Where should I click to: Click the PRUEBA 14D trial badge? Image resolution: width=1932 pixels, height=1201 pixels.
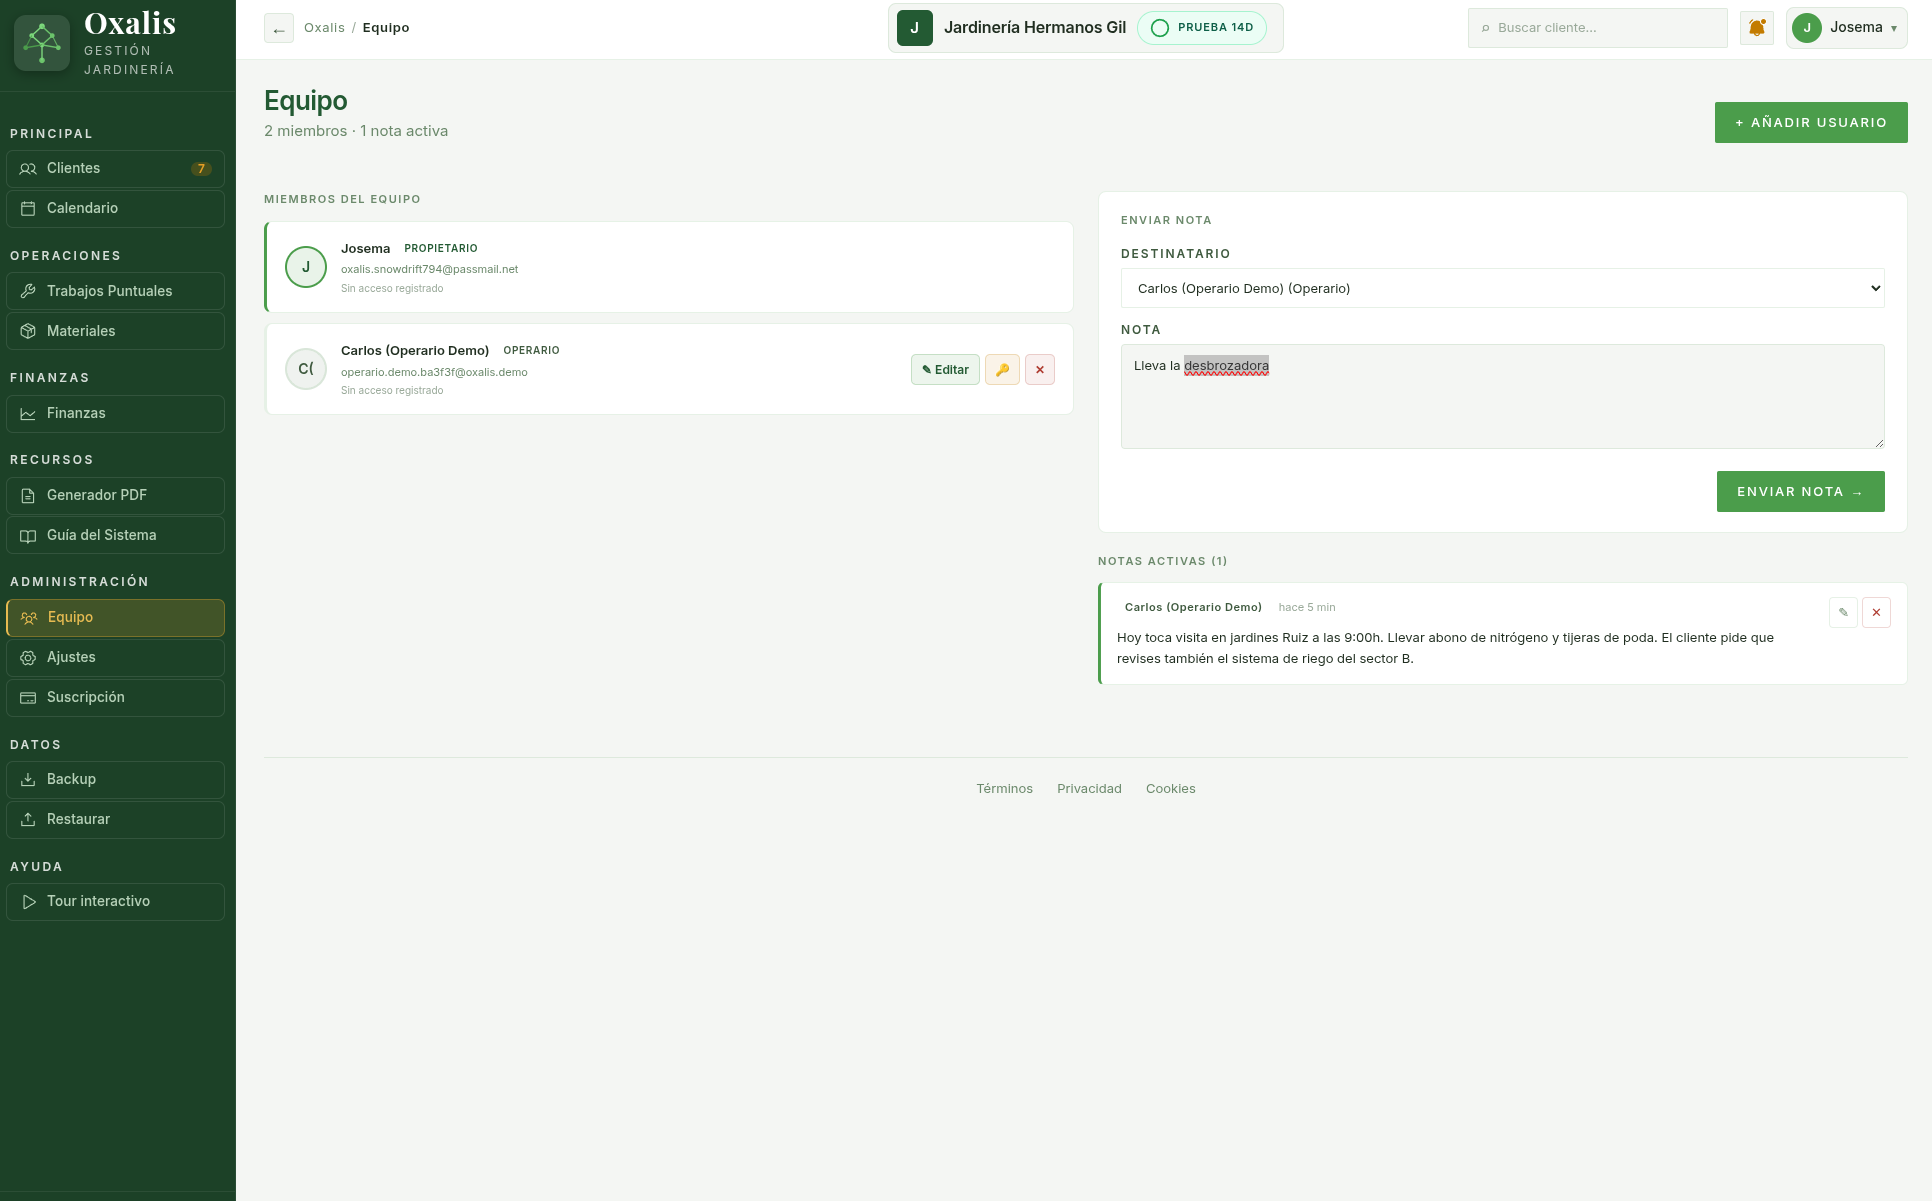tap(1202, 28)
